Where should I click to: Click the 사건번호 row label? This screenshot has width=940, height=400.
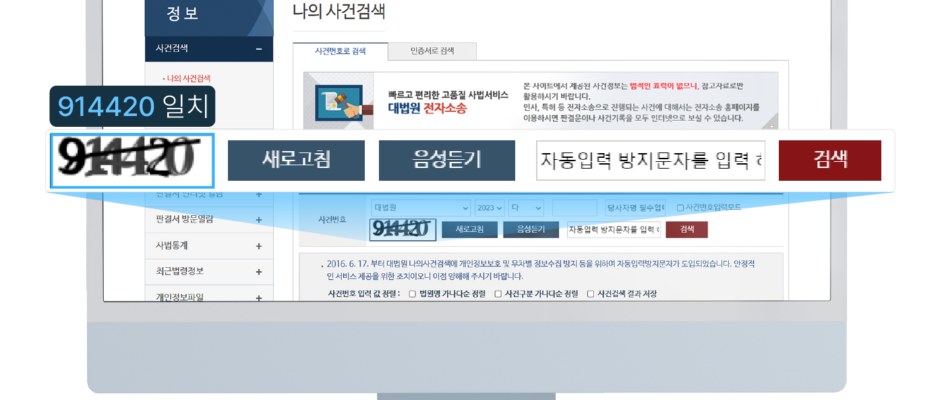(x=333, y=219)
